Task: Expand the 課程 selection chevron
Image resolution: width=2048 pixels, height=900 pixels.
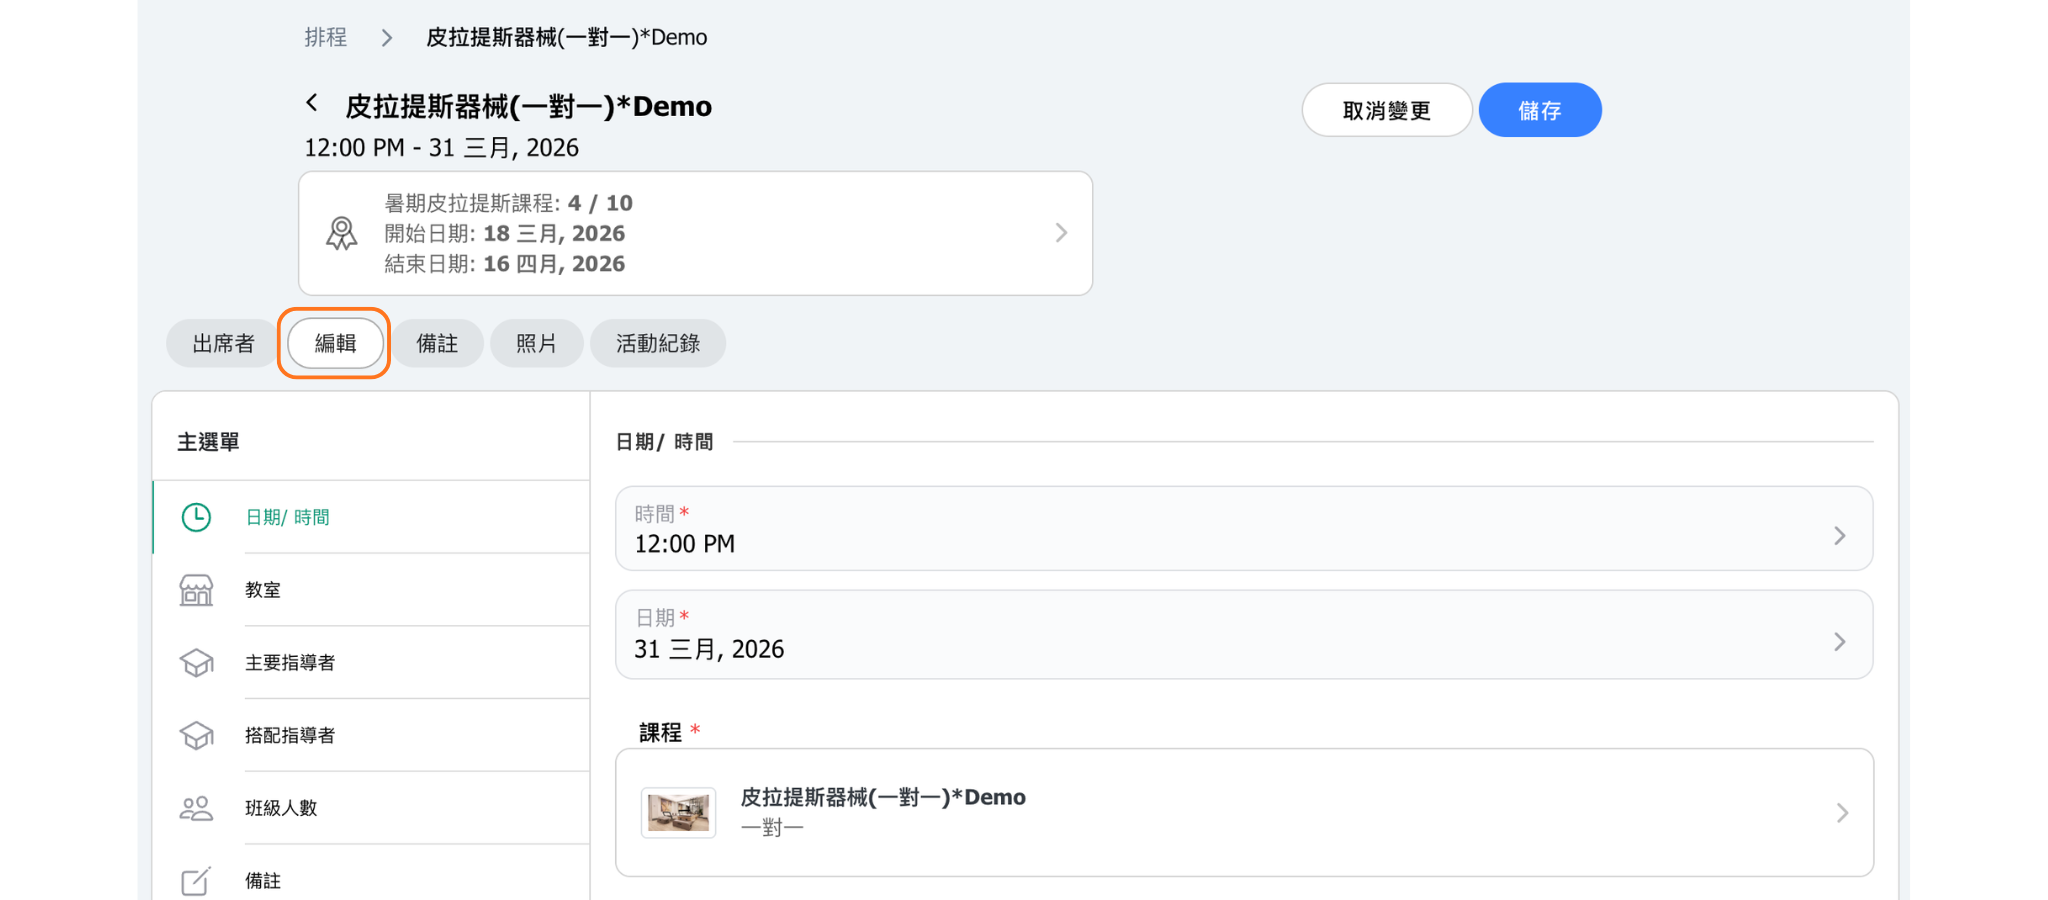Action: [x=1841, y=813]
